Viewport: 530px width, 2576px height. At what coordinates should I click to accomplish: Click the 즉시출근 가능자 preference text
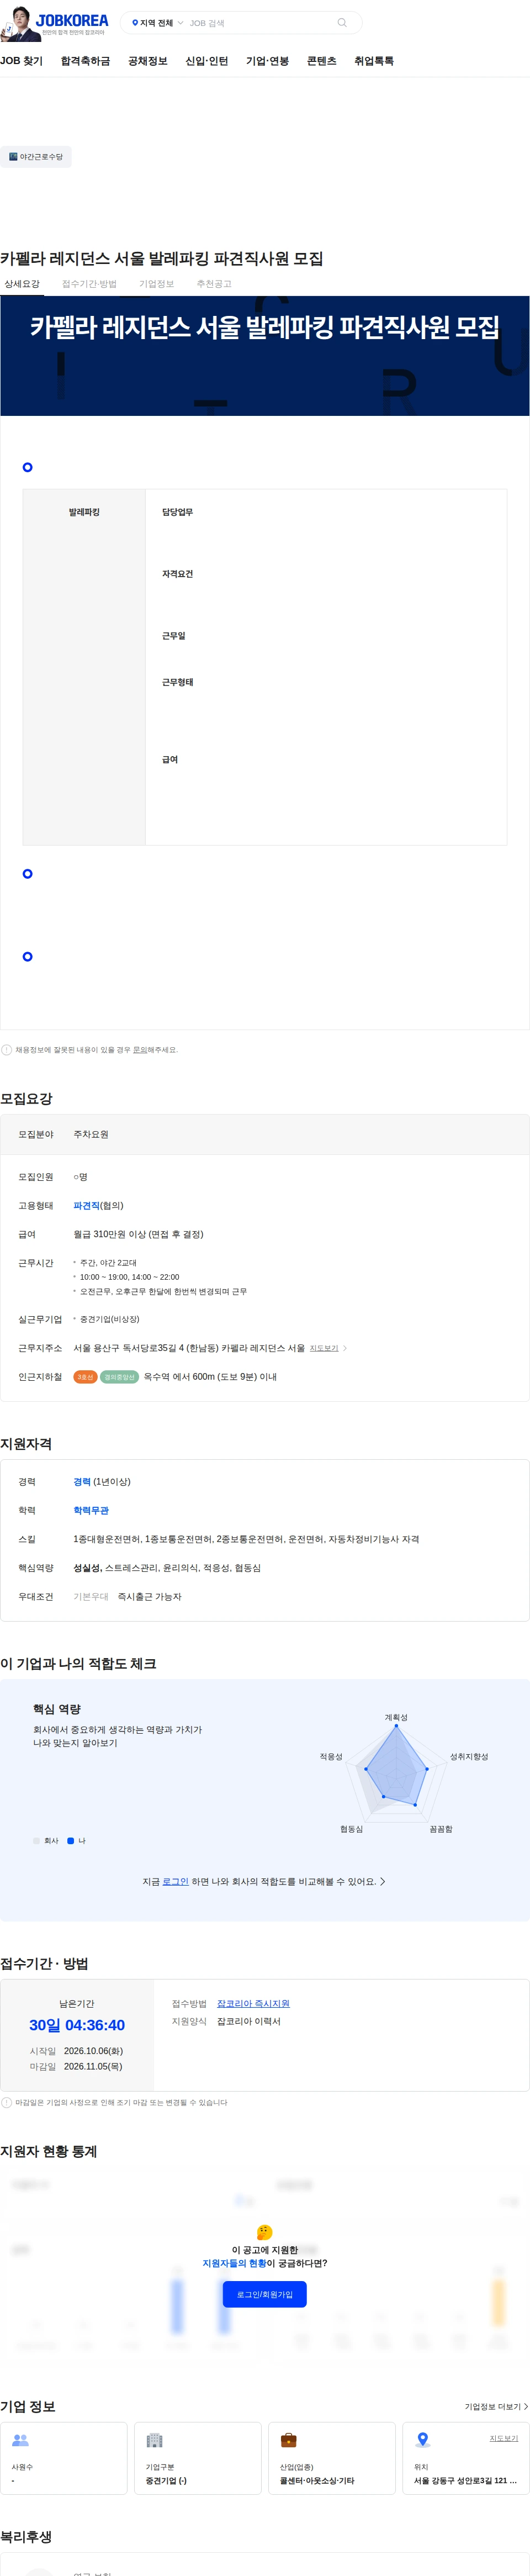tap(150, 1597)
